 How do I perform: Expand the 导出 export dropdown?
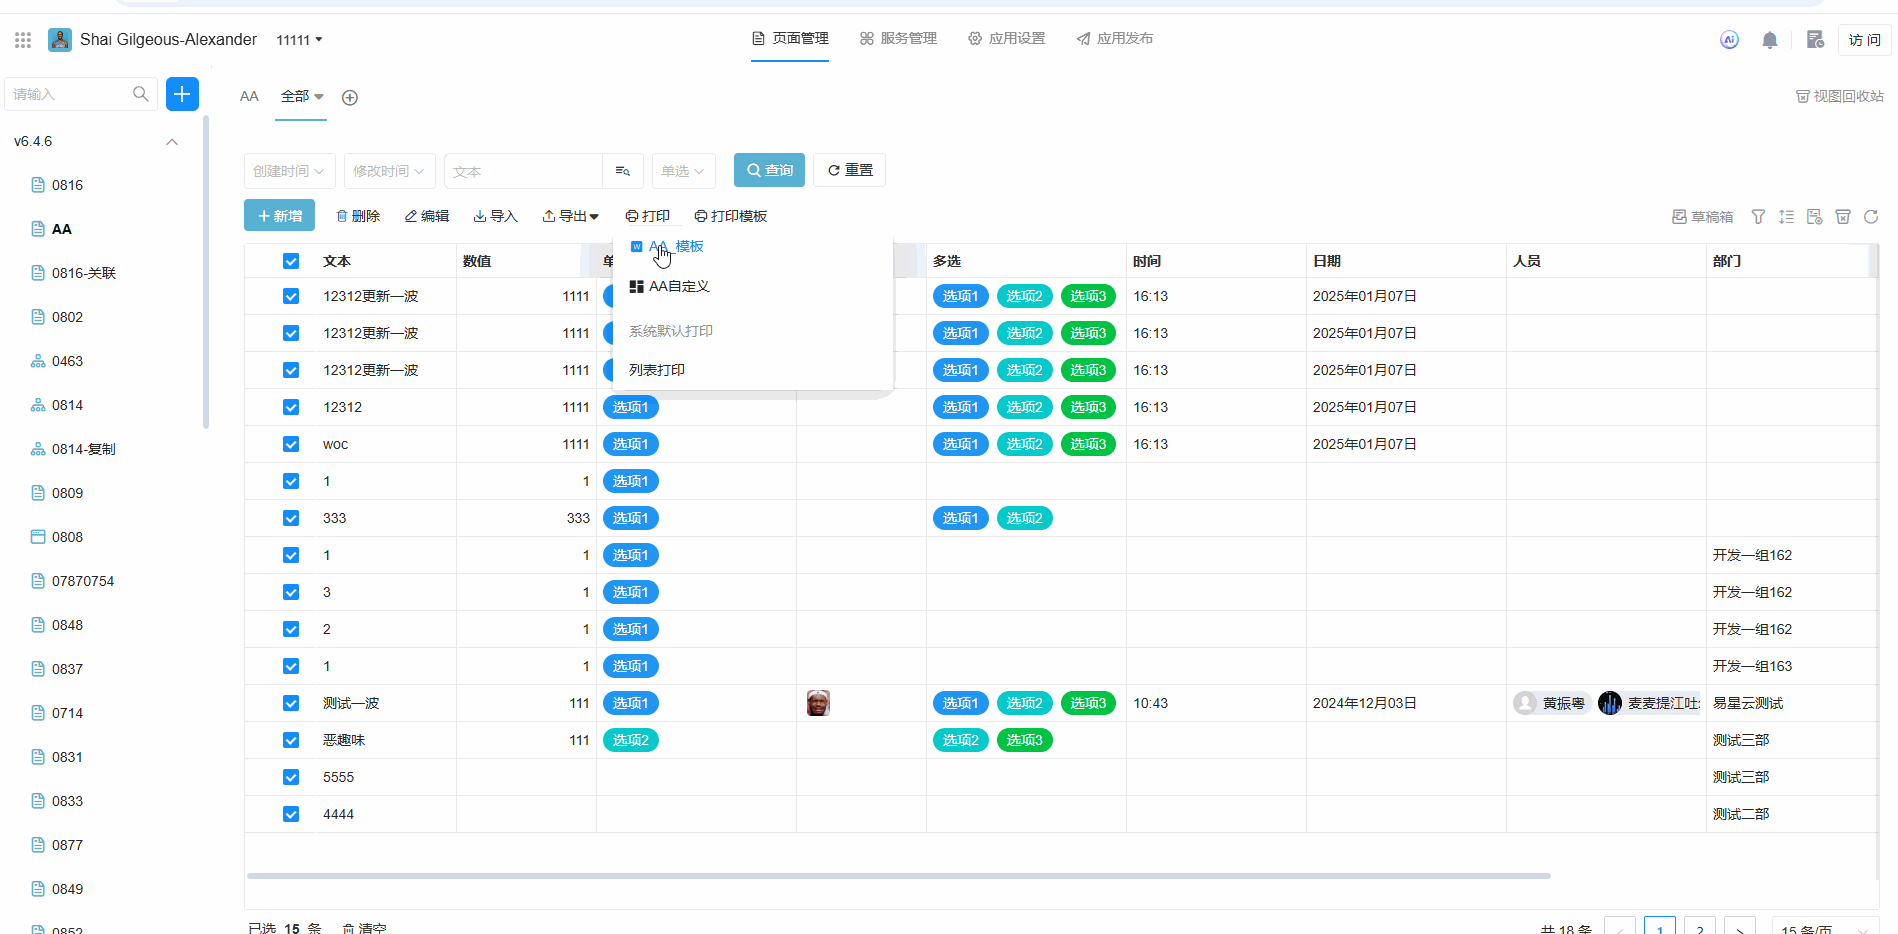570,217
